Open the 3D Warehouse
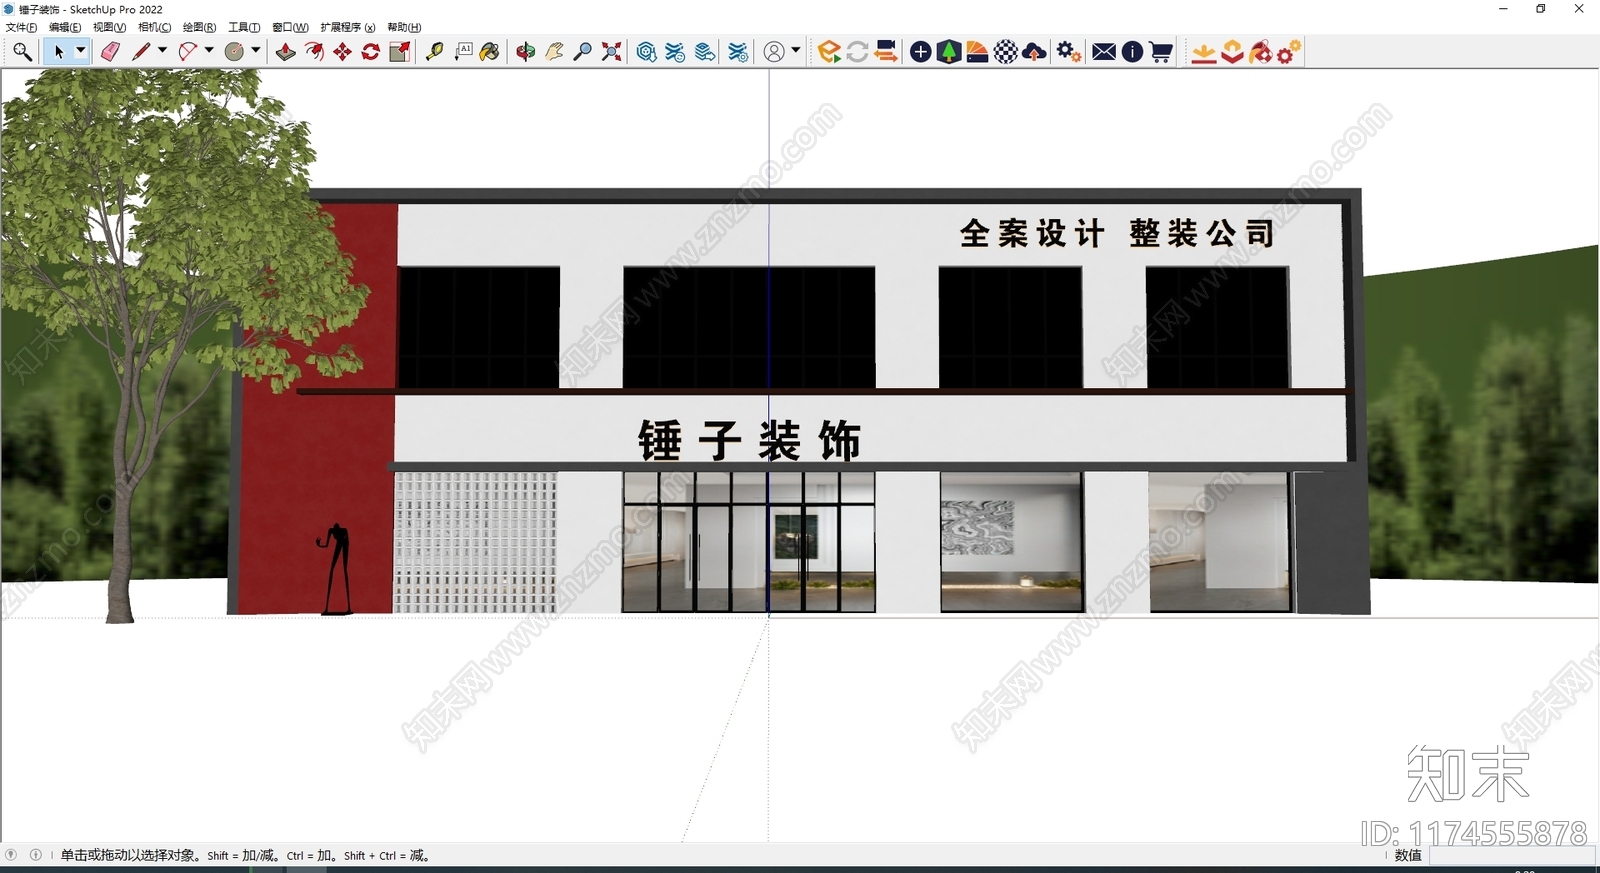The width and height of the screenshot is (1600, 873). (x=647, y=52)
